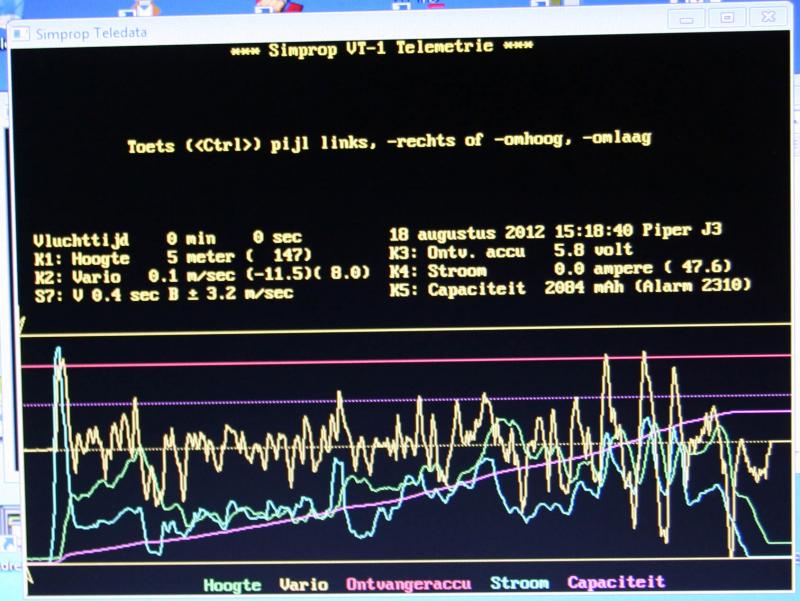Maximize the Simprop Teledata window
This screenshot has height=601, width=800.
(727, 18)
